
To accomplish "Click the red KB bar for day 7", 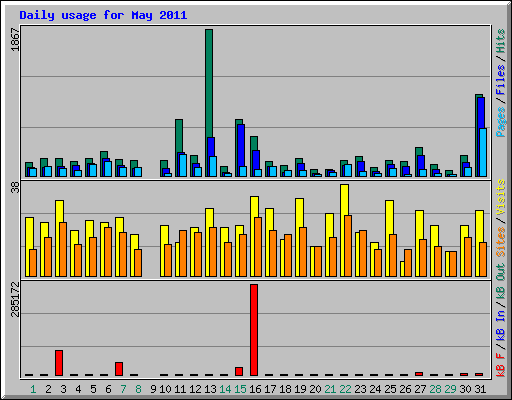I will [119, 369].
